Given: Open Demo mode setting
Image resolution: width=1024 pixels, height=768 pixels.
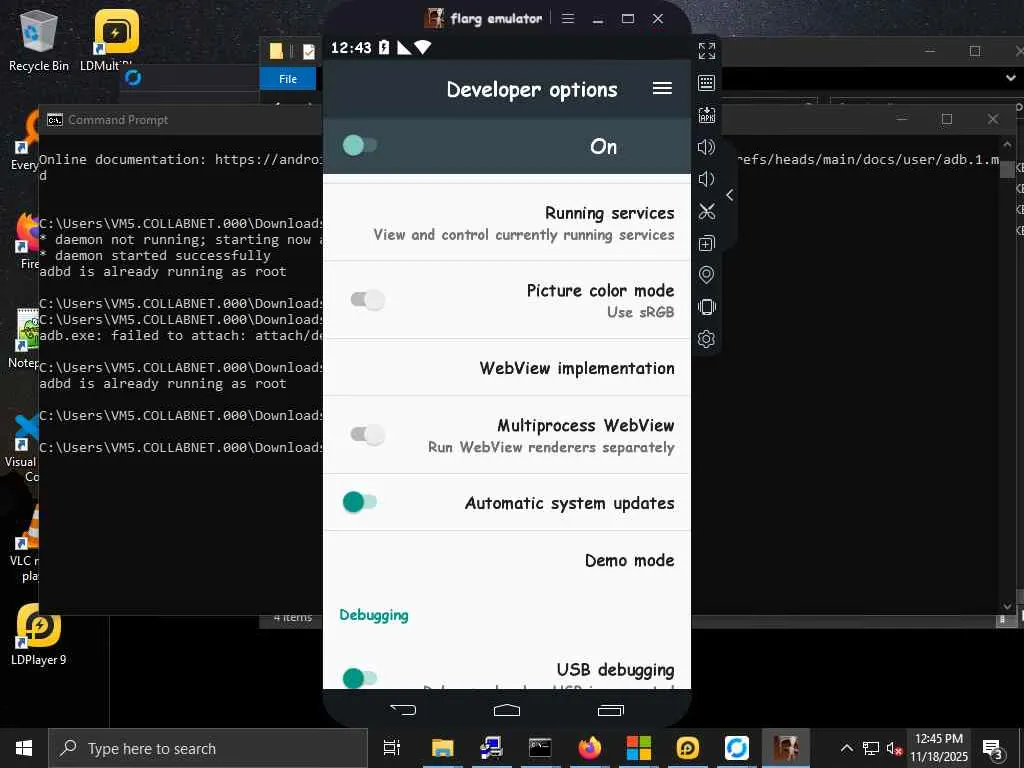Looking at the screenshot, I should click(x=507, y=560).
